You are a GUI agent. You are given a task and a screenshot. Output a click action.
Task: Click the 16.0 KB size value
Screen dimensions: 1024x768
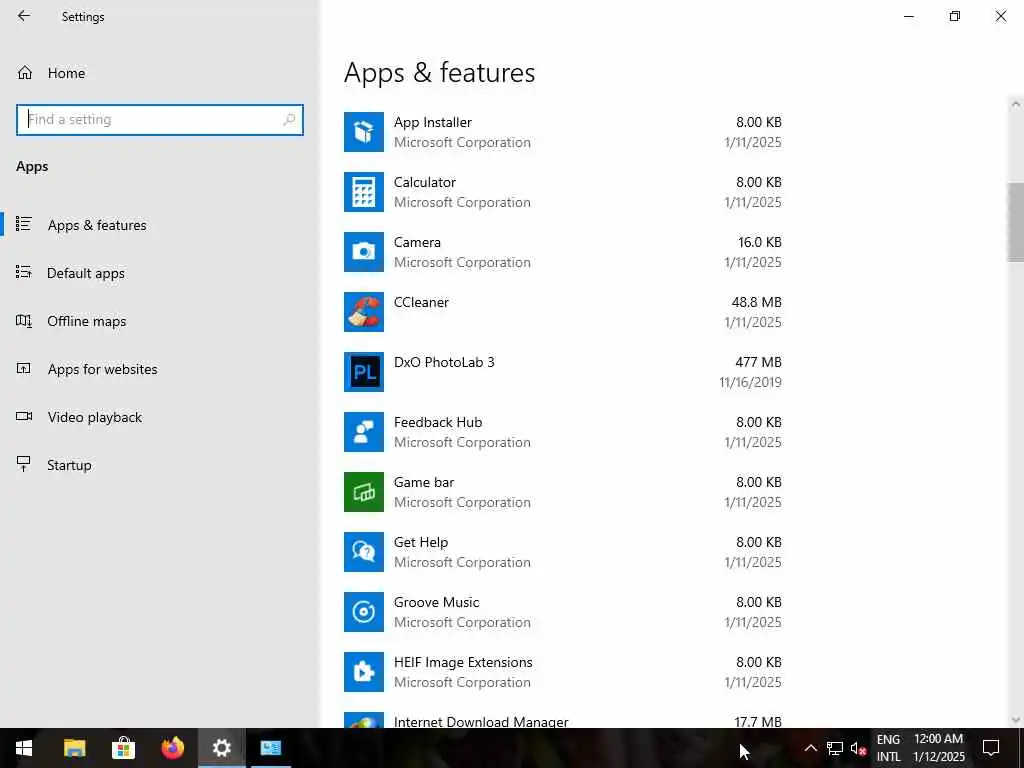760,242
